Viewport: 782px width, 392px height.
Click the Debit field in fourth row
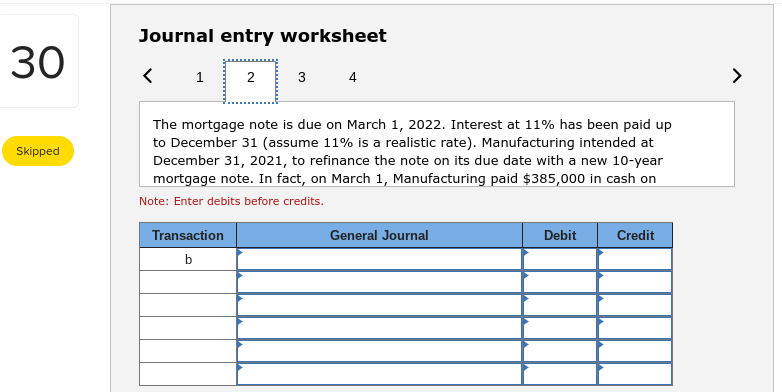click(560, 328)
